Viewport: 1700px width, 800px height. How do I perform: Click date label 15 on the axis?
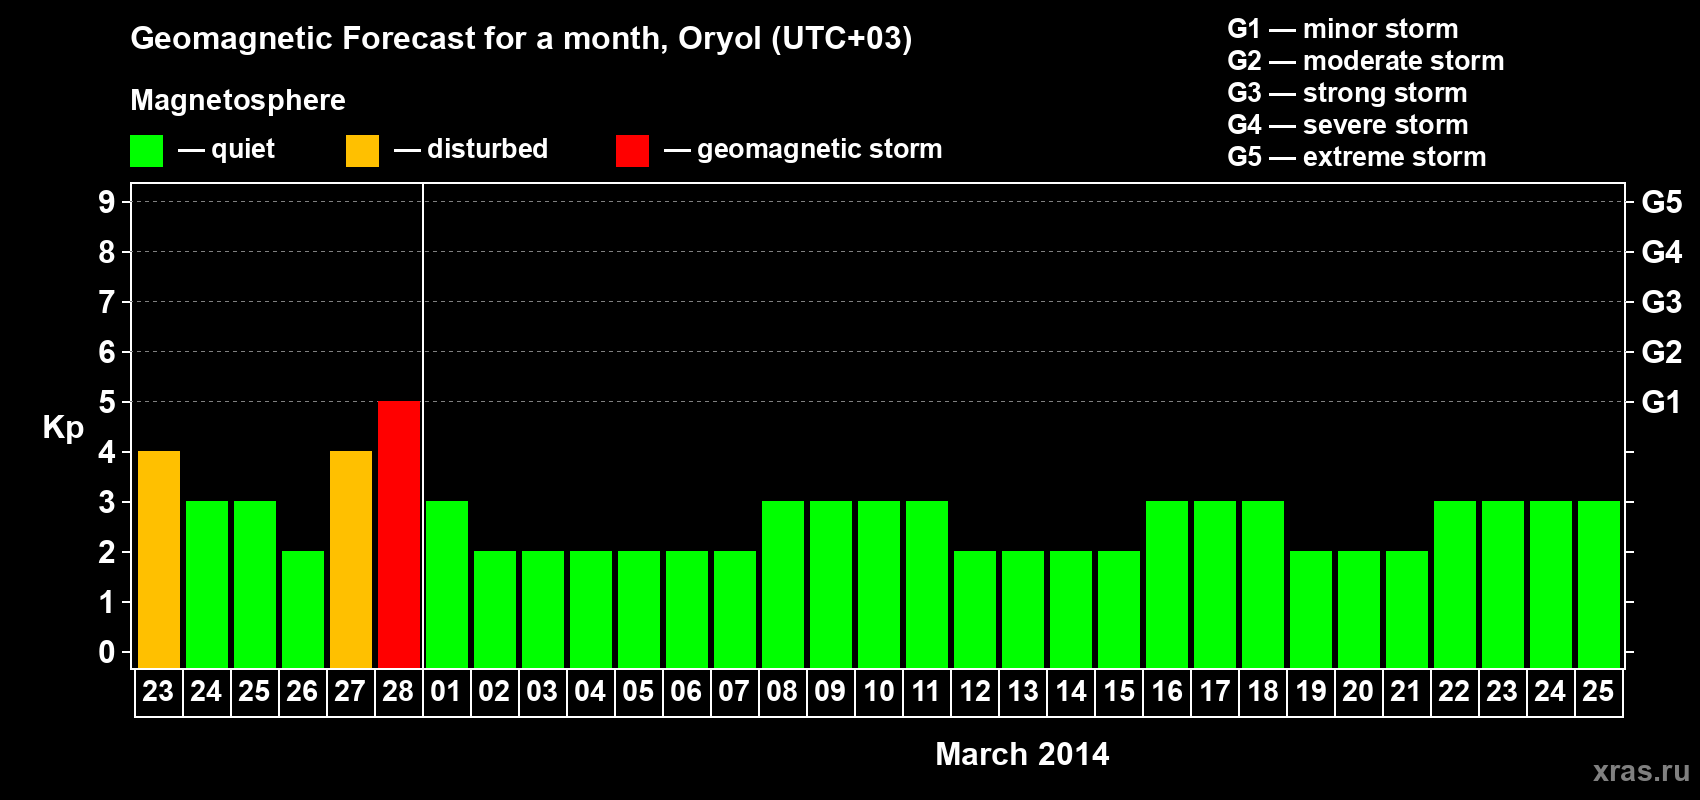[x=1119, y=692]
